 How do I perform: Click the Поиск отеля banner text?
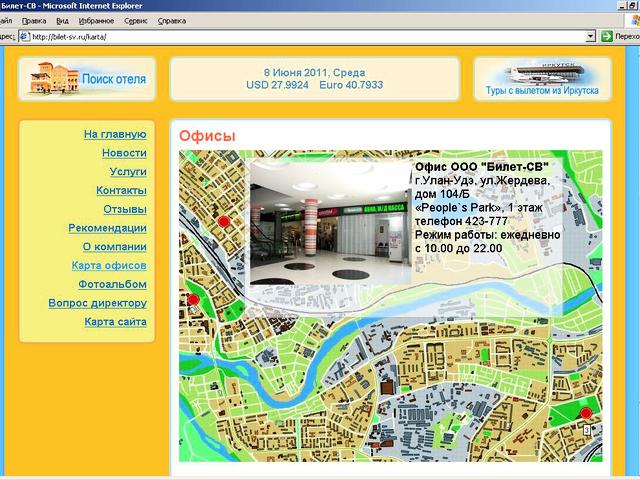114,79
